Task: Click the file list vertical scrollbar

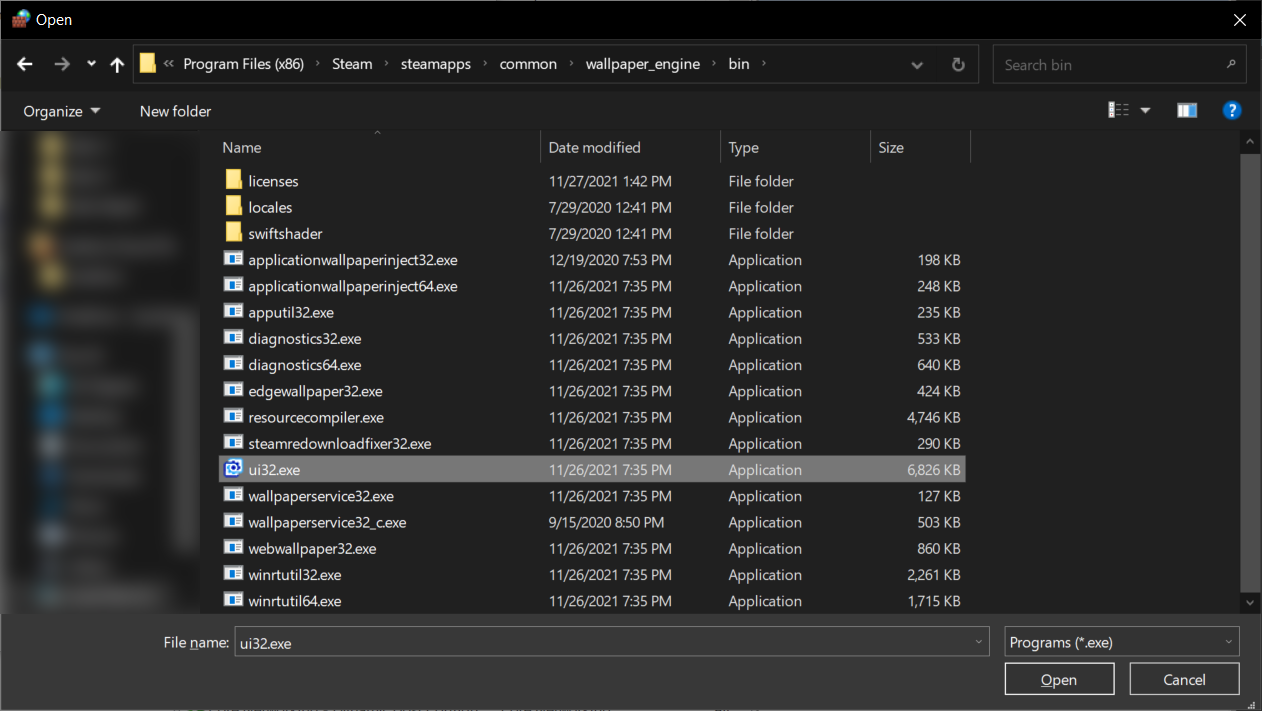Action: tap(1249, 370)
